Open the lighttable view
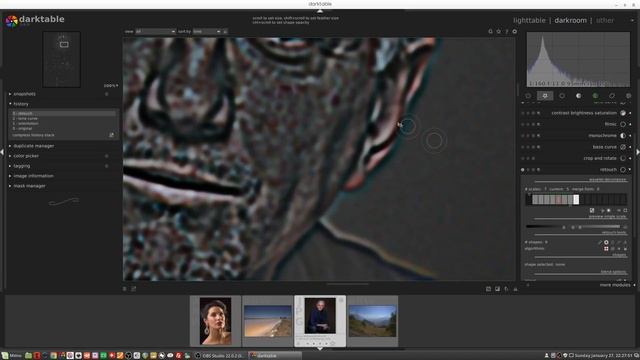The height and width of the screenshot is (360, 640). point(529,20)
